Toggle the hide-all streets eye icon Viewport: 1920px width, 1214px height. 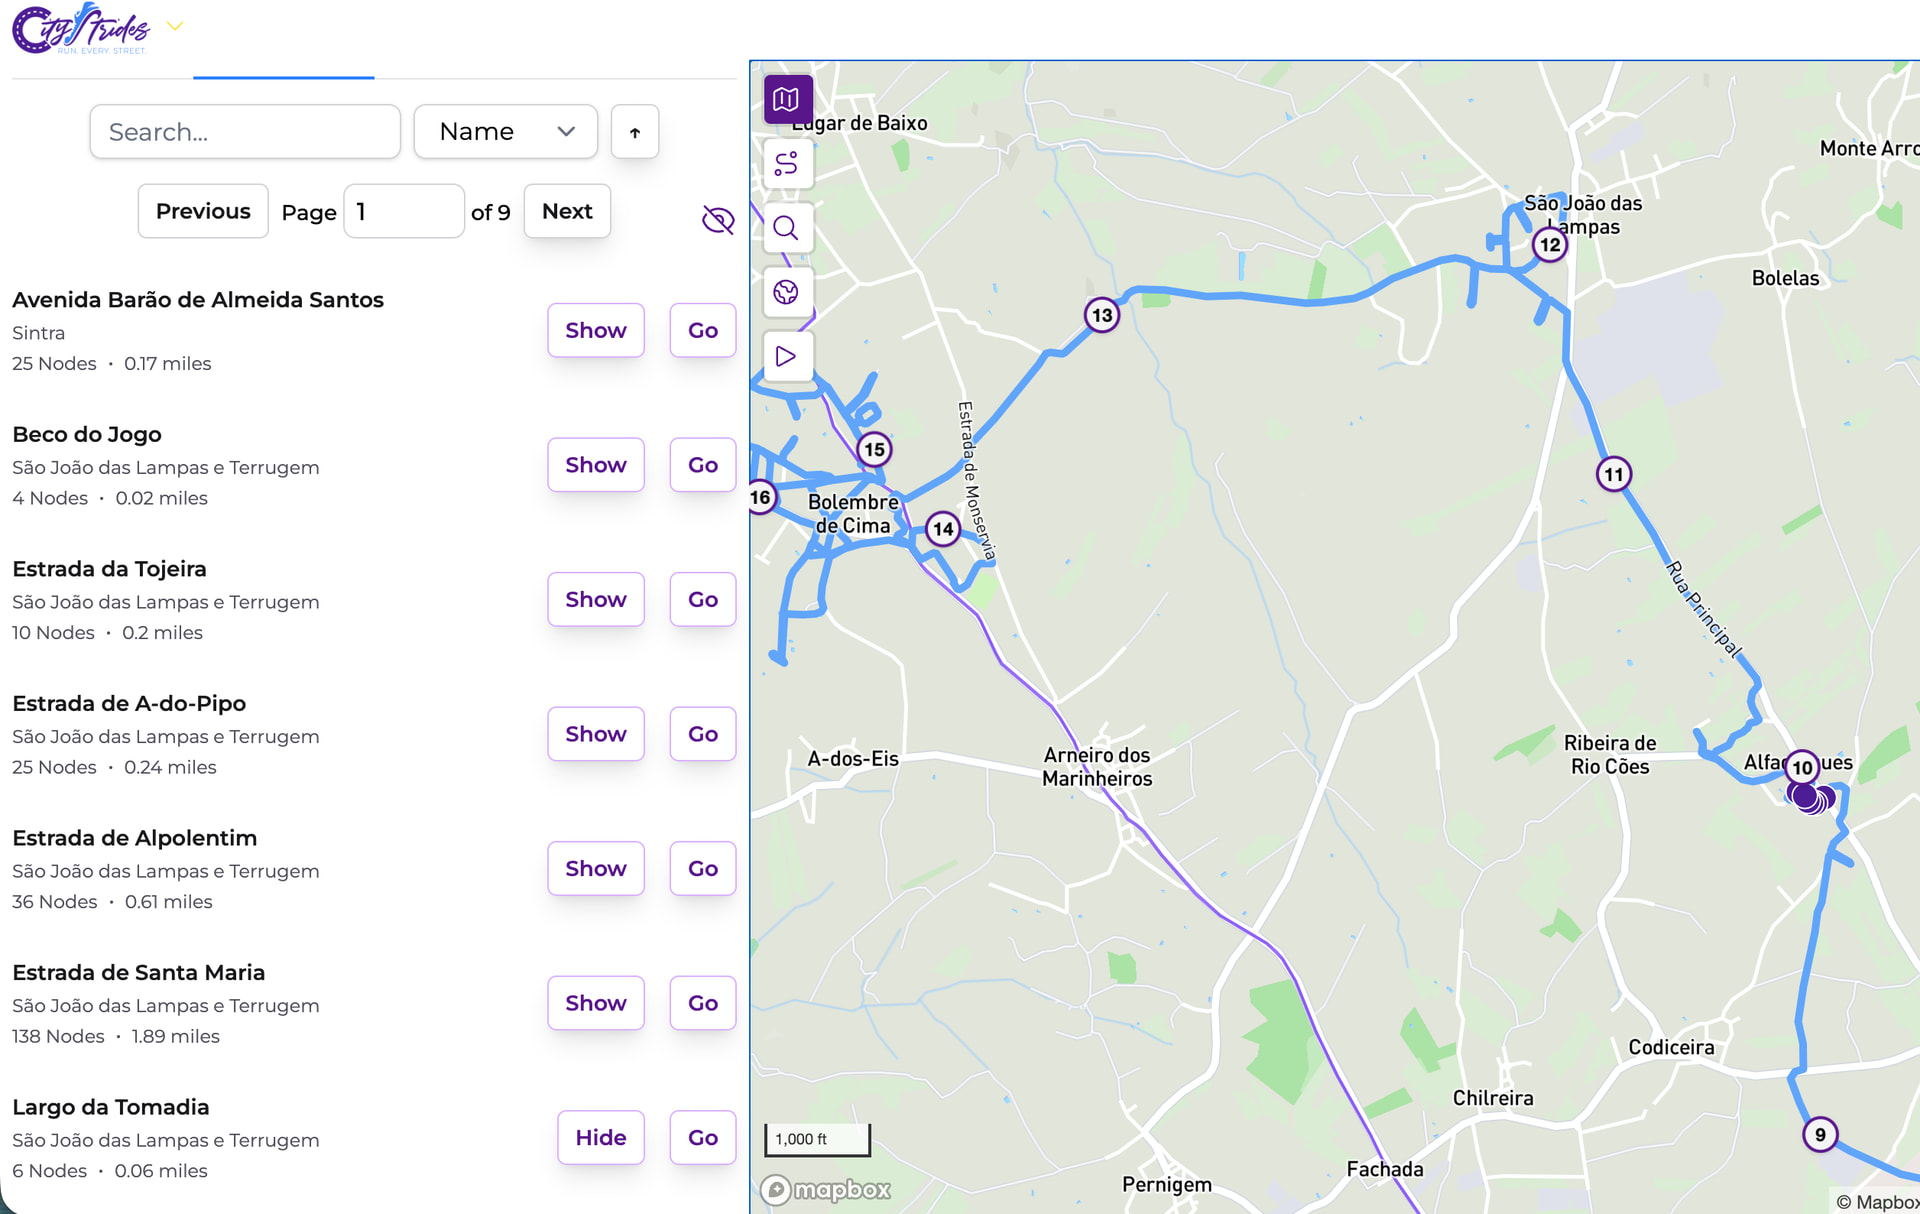coord(718,219)
